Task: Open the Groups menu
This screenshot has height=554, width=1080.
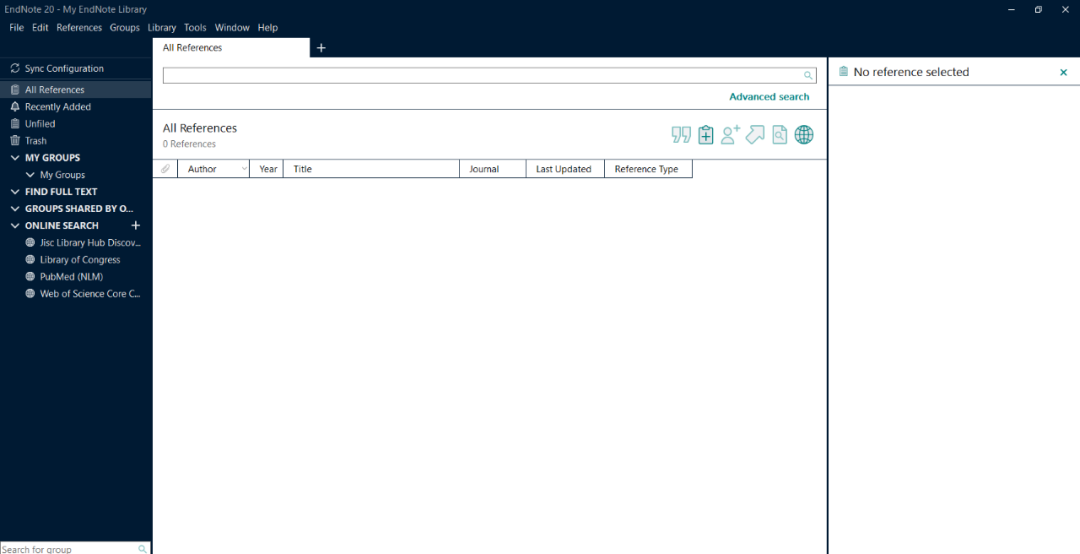Action: 125,28
